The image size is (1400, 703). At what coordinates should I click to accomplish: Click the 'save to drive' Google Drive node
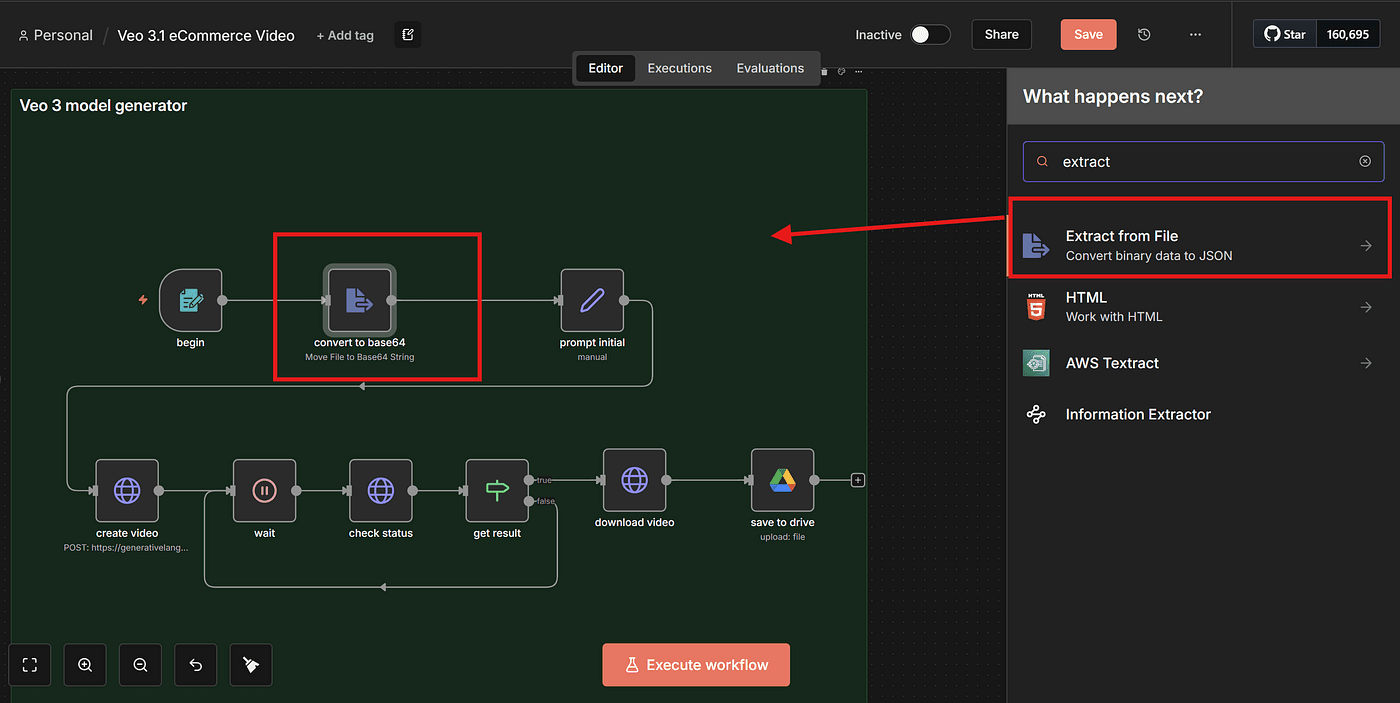coord(782,481)
